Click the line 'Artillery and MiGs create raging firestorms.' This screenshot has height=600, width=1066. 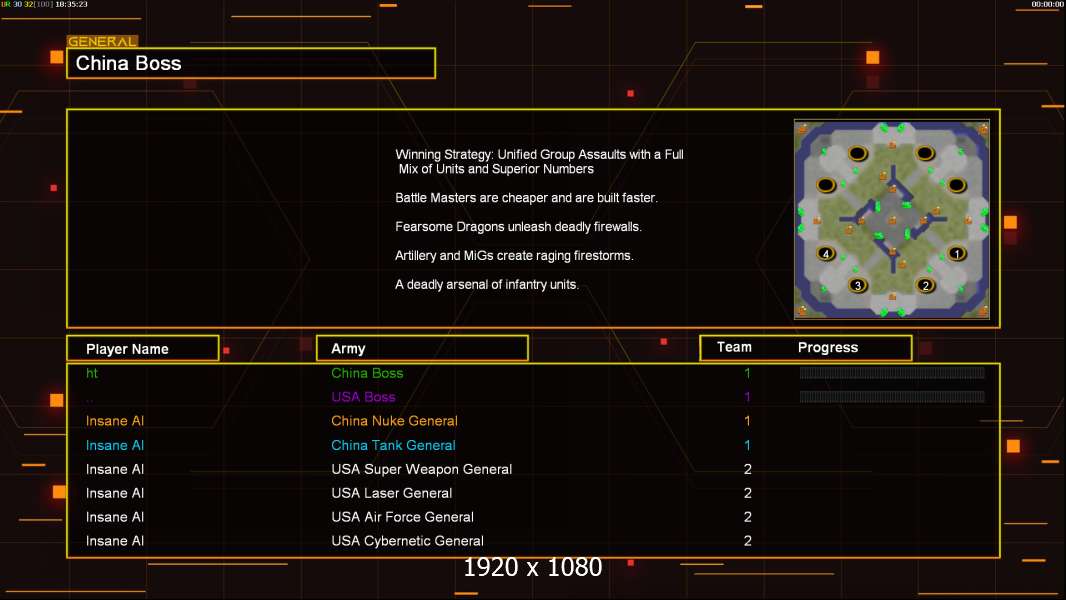point(514,255)
